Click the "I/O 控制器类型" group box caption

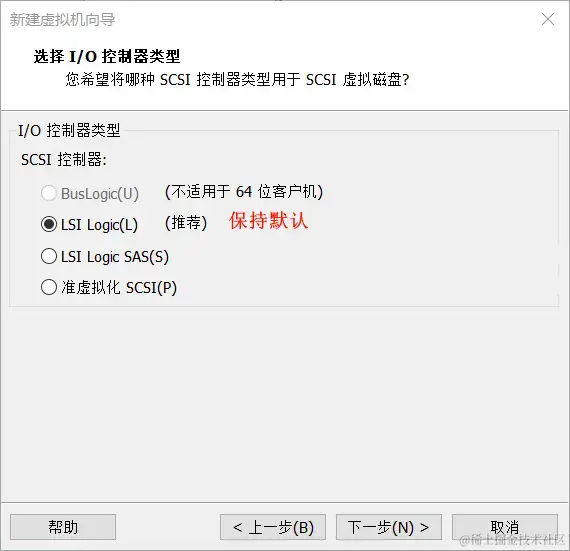coord(69,130)
